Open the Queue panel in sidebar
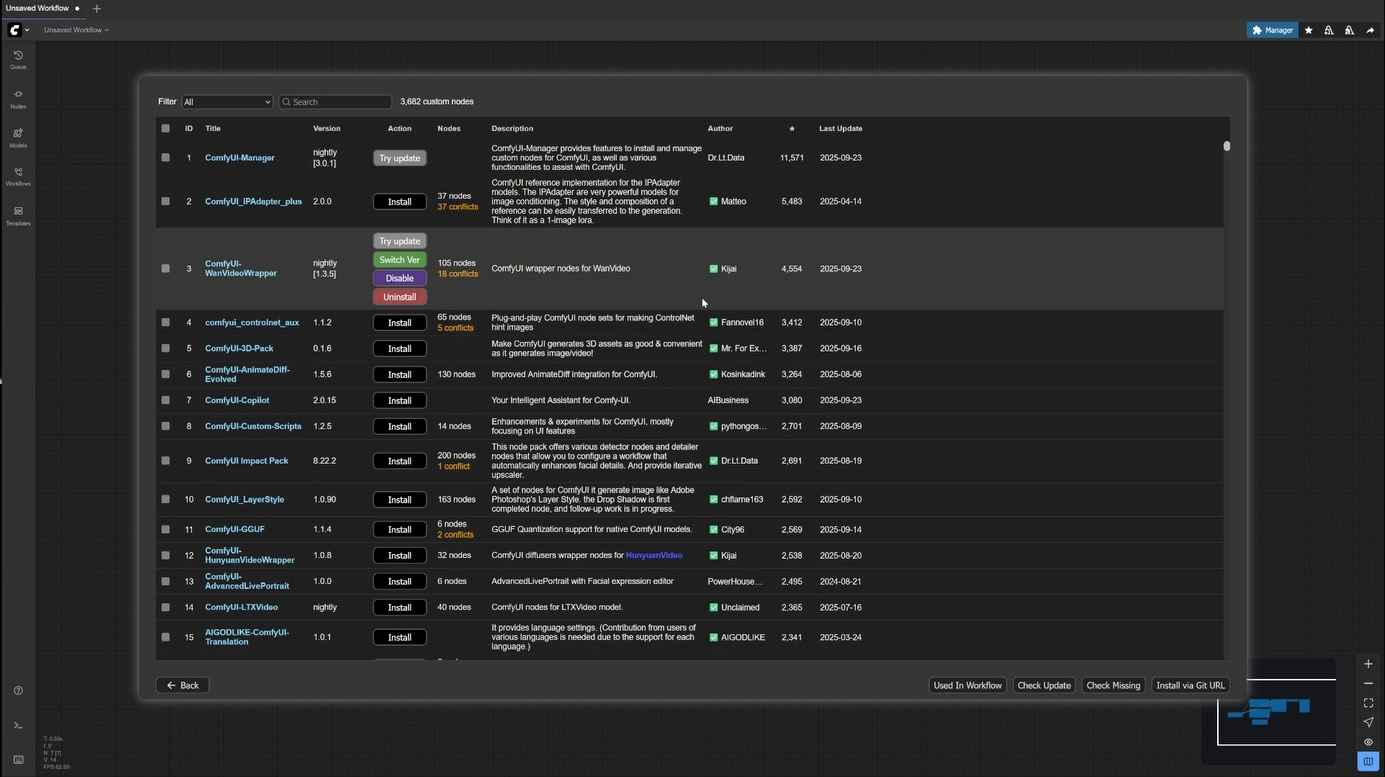This screenshot has width=1385, height=777. [x=18, y=59]
